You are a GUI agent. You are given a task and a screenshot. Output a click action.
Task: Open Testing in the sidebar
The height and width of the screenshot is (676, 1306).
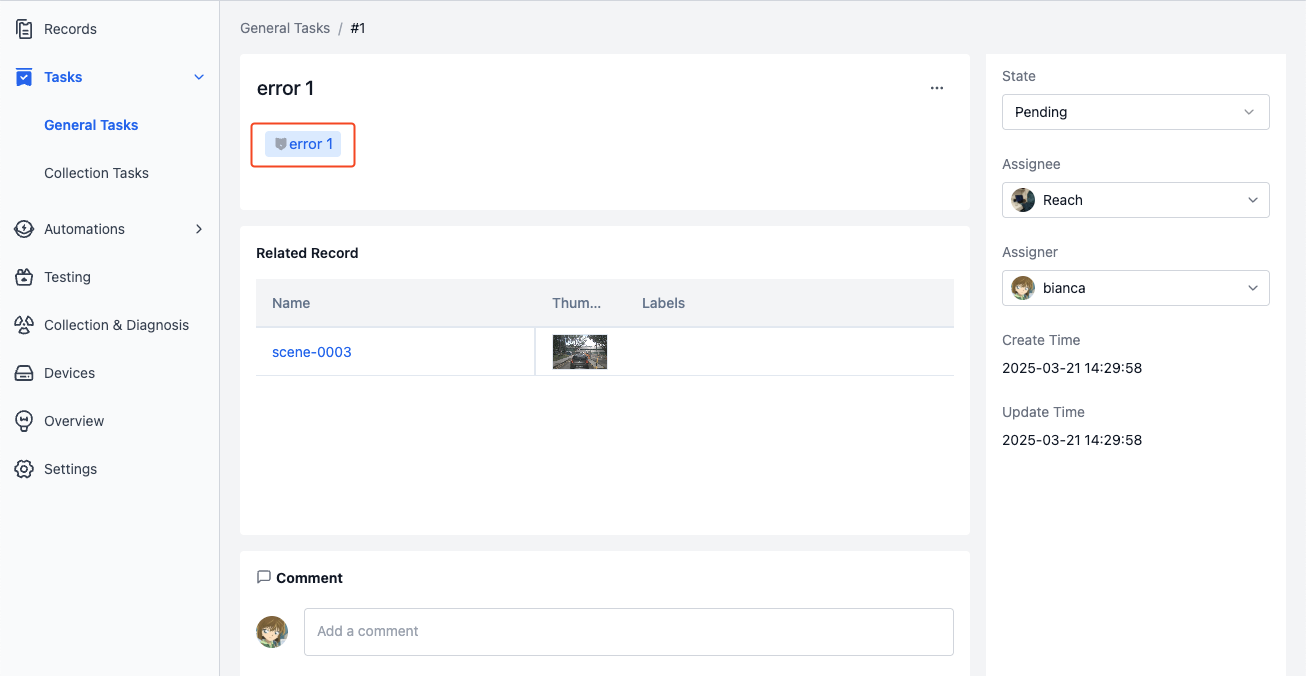point(67,277)
